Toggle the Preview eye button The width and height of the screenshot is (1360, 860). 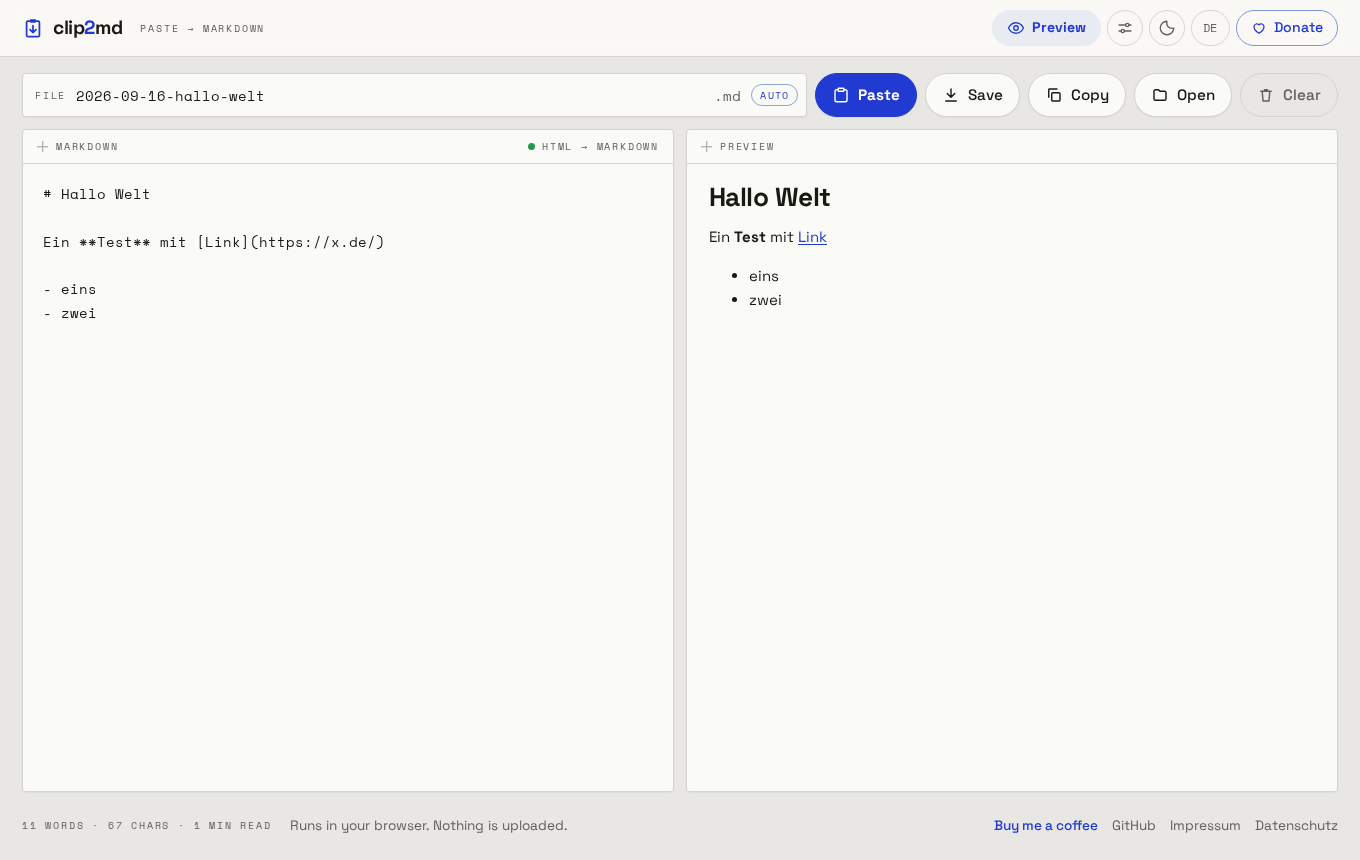pos(1046,28)
